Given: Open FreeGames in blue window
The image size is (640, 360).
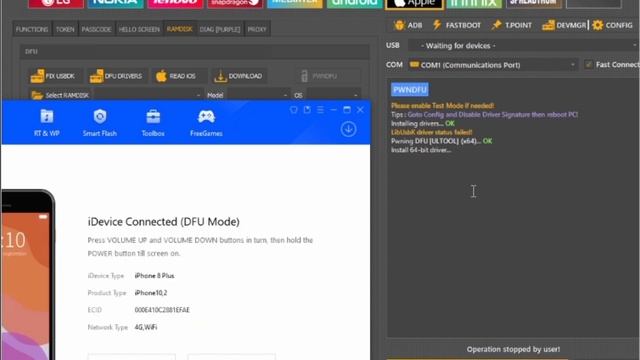Looking at the screenshot, I should pyautogui.click(x=206, y=123).
